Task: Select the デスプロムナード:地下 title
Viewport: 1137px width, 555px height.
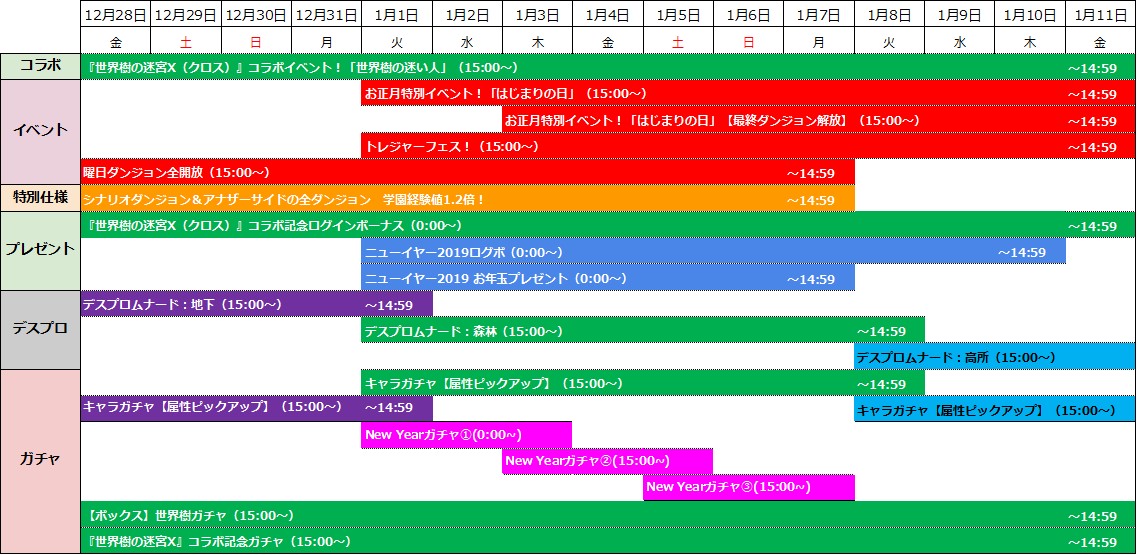Action: point(182,305)
